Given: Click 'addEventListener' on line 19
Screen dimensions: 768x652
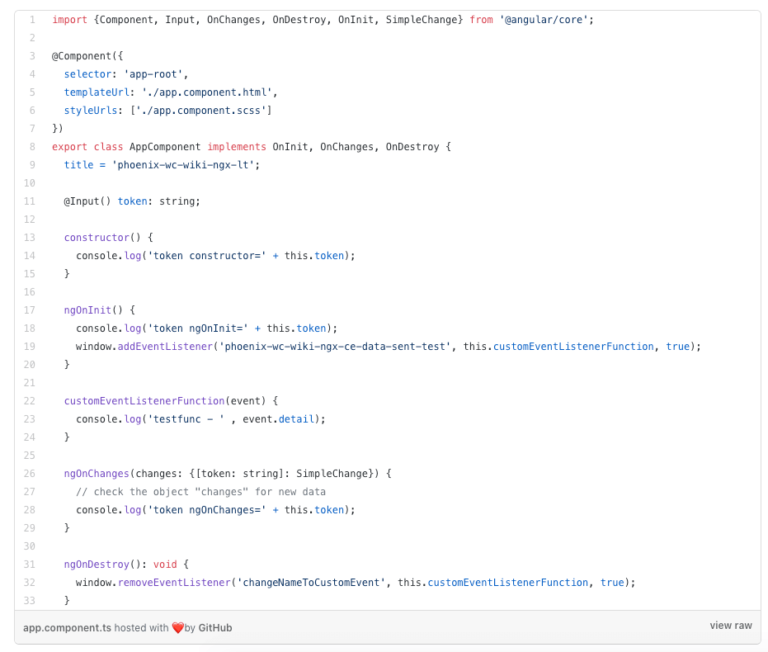Looking at the screenshot, I should click(x=165, y=346).
